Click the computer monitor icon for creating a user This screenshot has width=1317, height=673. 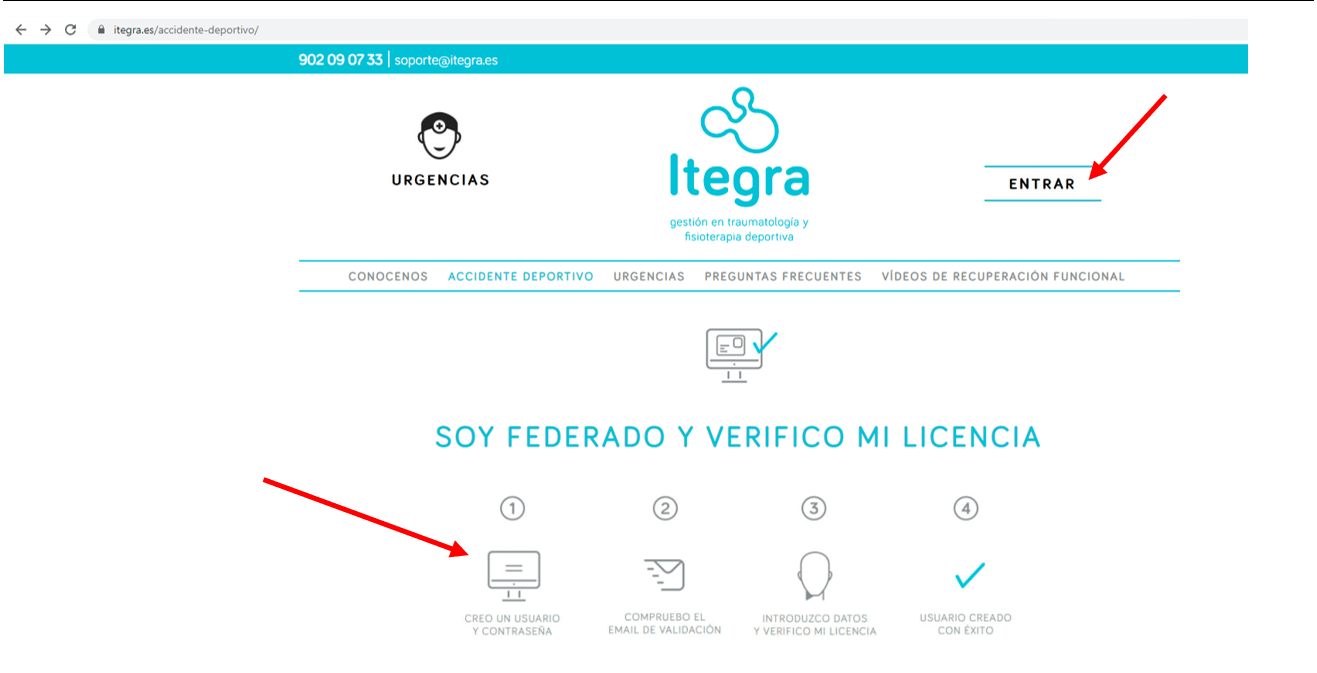[x=513, y=575]
